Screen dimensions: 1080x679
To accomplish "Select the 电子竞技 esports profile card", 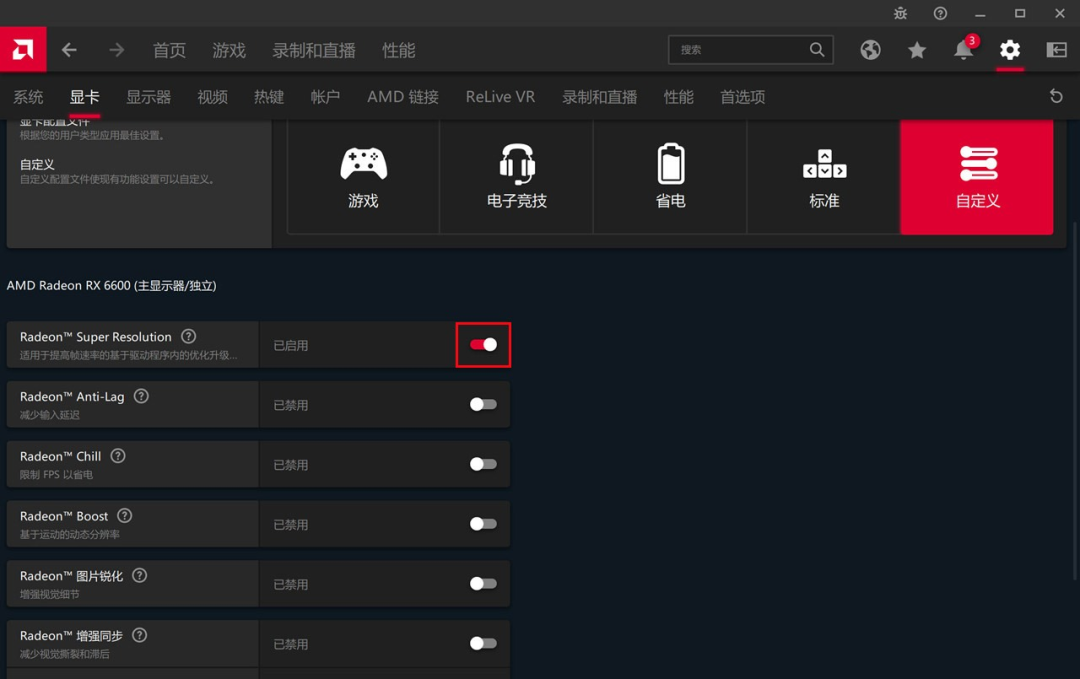I will (517, 176).
